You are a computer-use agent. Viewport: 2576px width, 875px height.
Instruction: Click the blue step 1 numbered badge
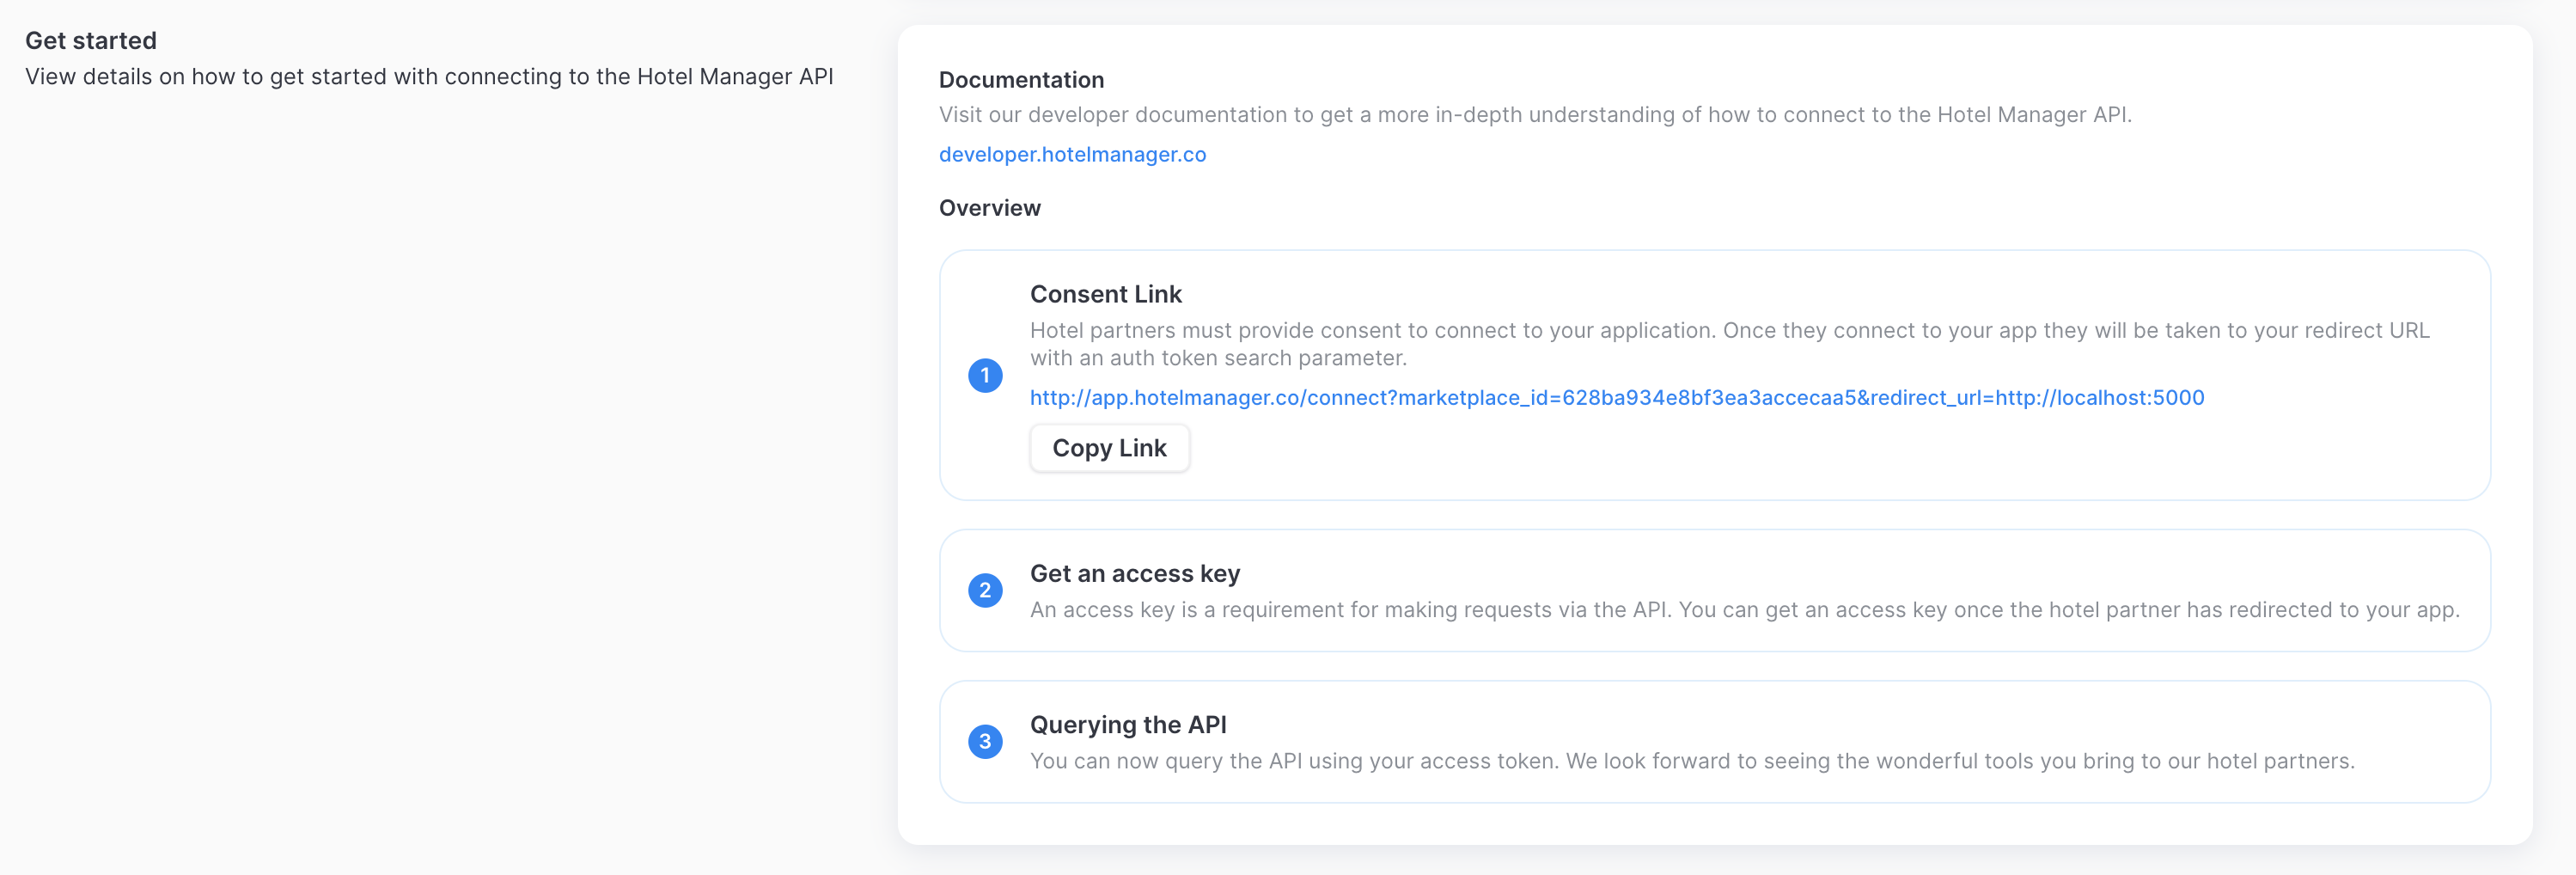point(985,375)
